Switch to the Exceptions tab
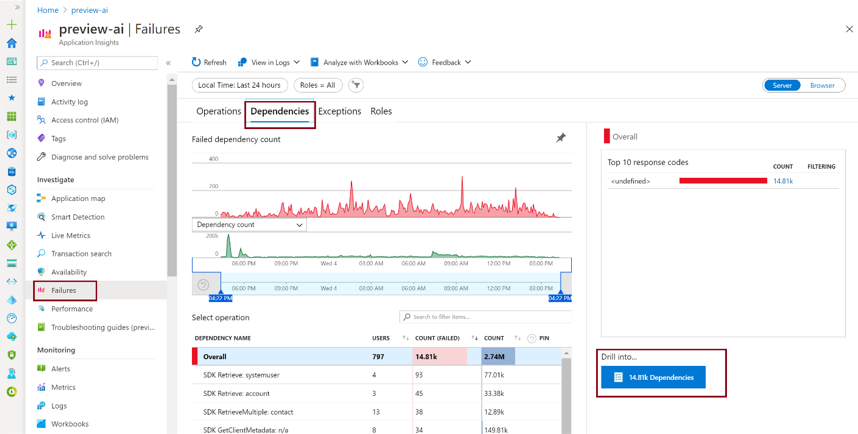This screenshot has height=434, width=858. click(x=340, y=111)
